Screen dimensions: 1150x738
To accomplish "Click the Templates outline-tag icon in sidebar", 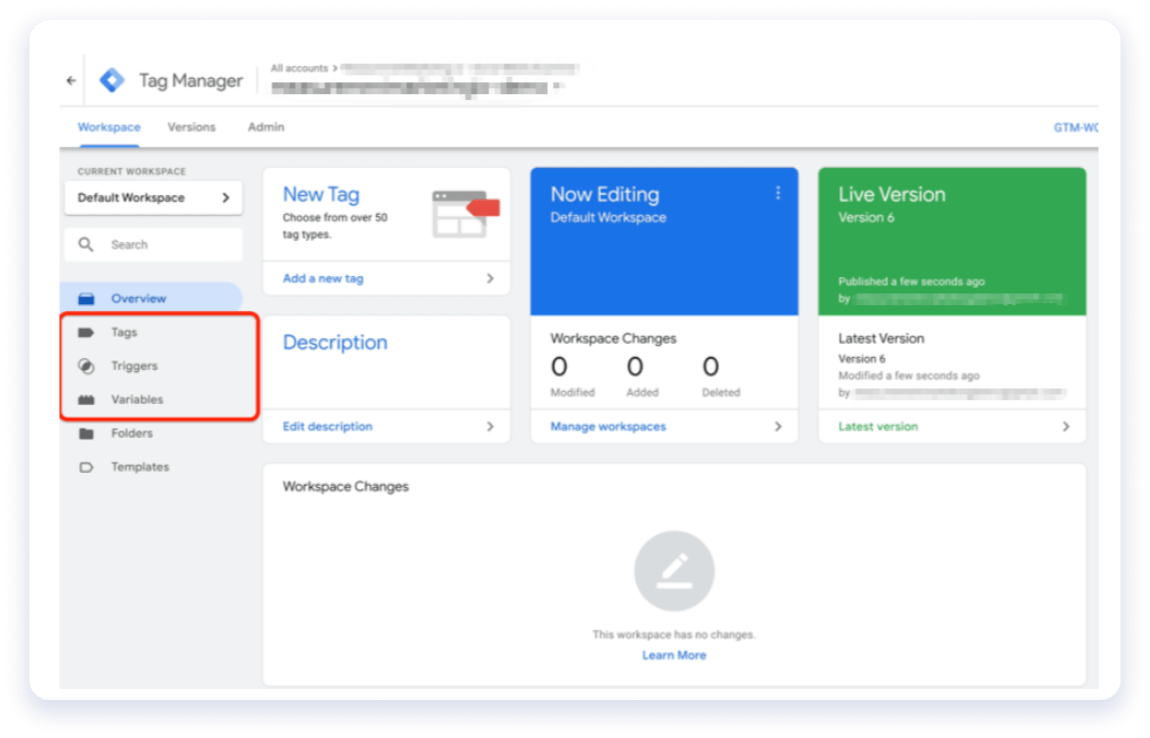I will [86, 467].
